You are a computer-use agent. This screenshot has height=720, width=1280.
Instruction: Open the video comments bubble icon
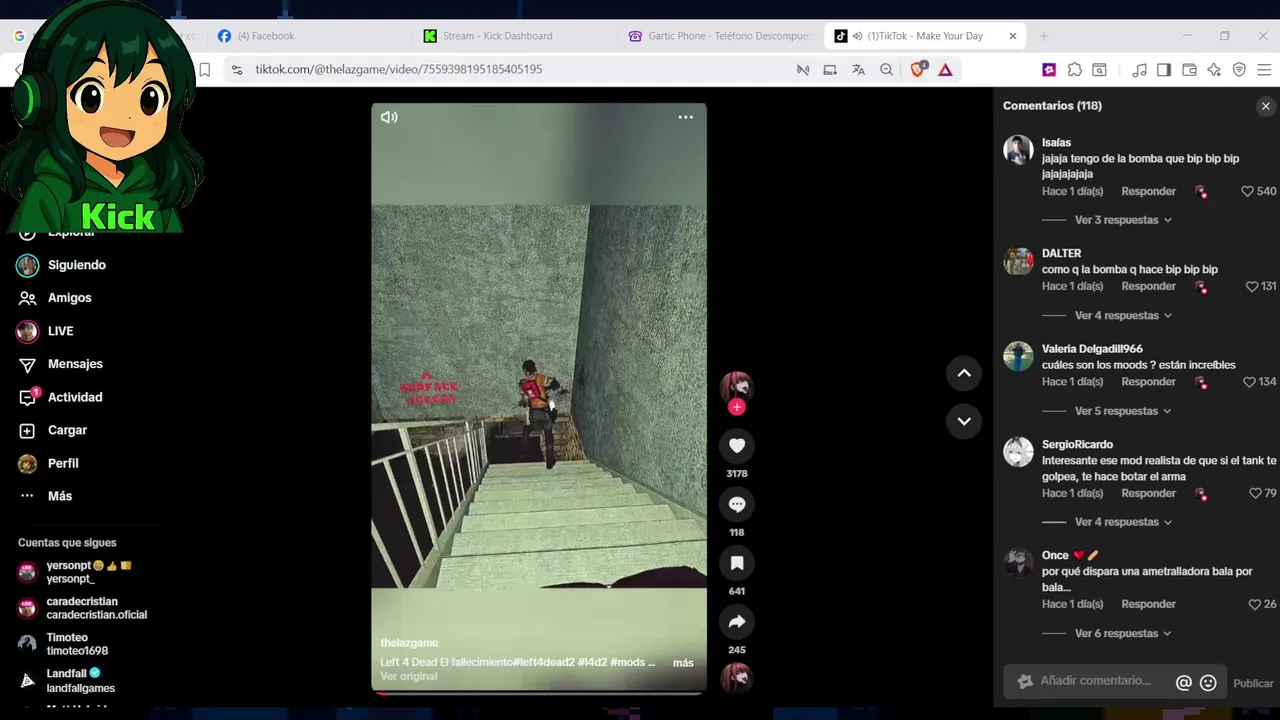[x=737, y=504]
